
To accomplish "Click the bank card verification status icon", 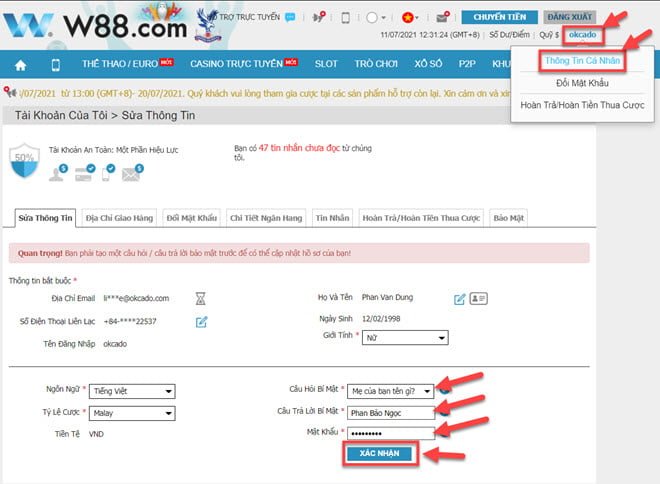I will [85, 173].
